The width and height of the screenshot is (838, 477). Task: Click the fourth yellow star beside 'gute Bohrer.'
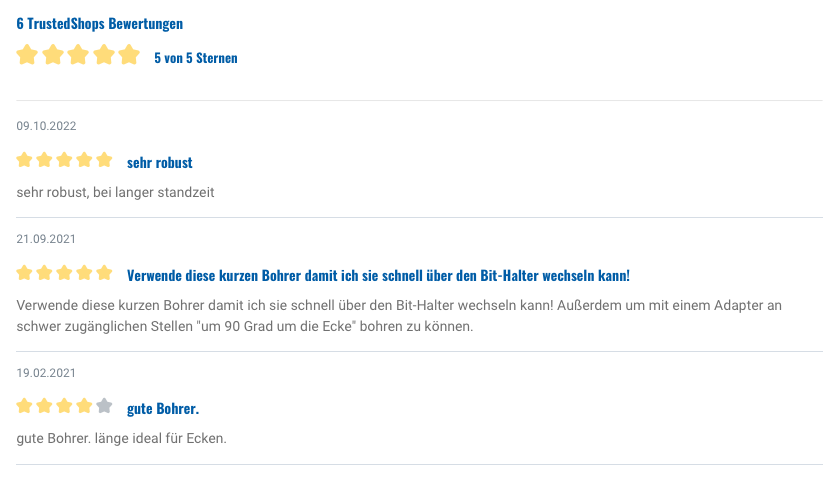pyautogui.click(x=85, y=406)
